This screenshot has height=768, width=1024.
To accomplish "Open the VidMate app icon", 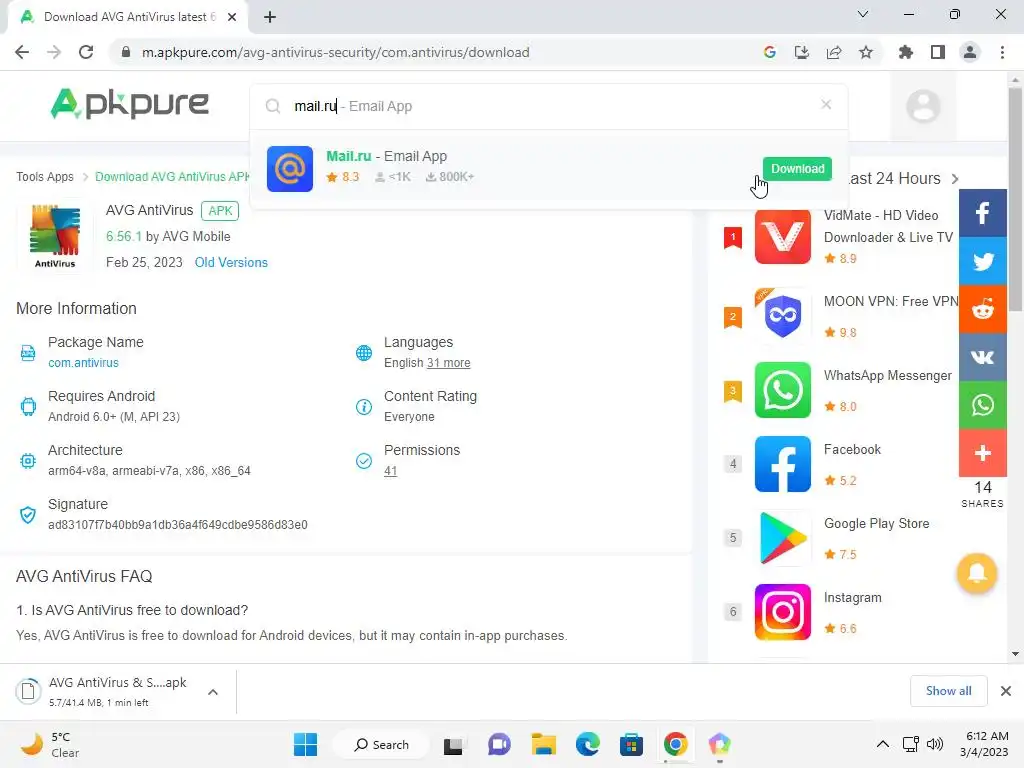I will click(782, 236).
